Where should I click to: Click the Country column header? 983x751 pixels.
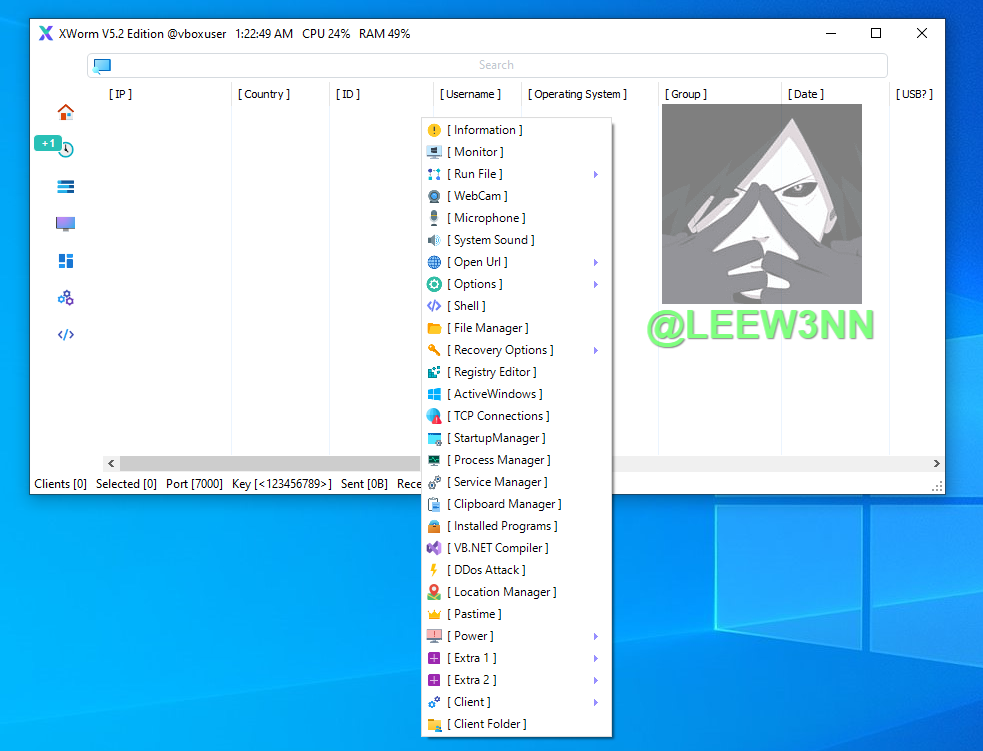click(264, 94)
